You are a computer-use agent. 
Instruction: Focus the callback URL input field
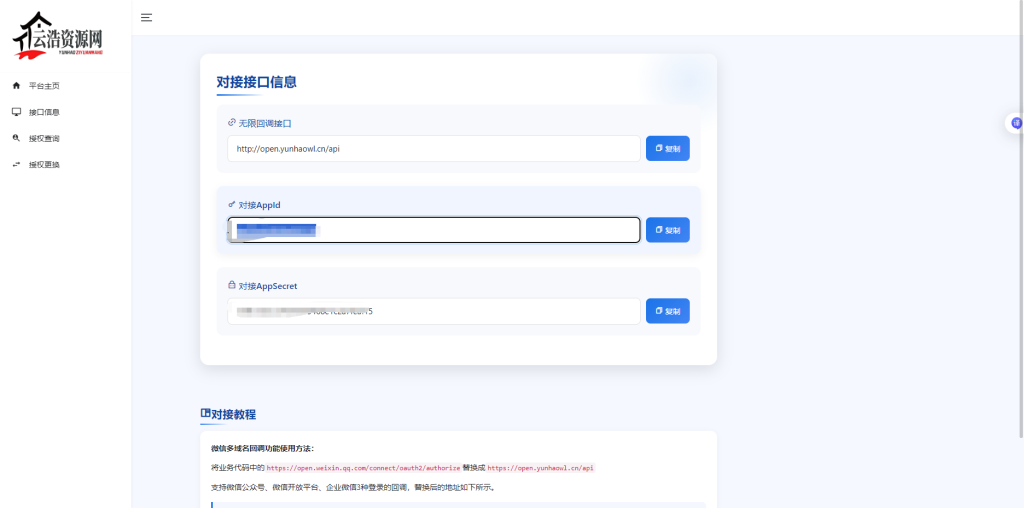pyautogui.click(x=433, y=148)
